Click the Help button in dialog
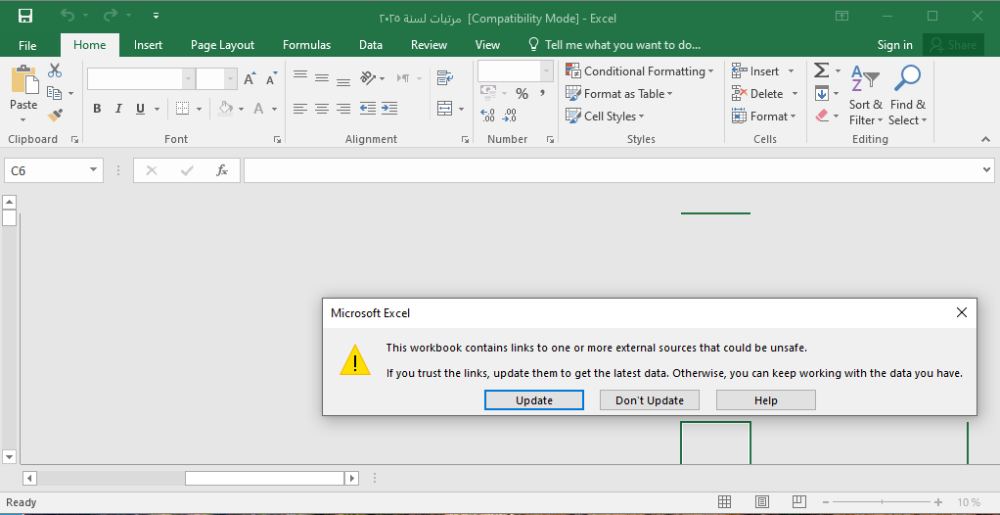 point(765,400)
